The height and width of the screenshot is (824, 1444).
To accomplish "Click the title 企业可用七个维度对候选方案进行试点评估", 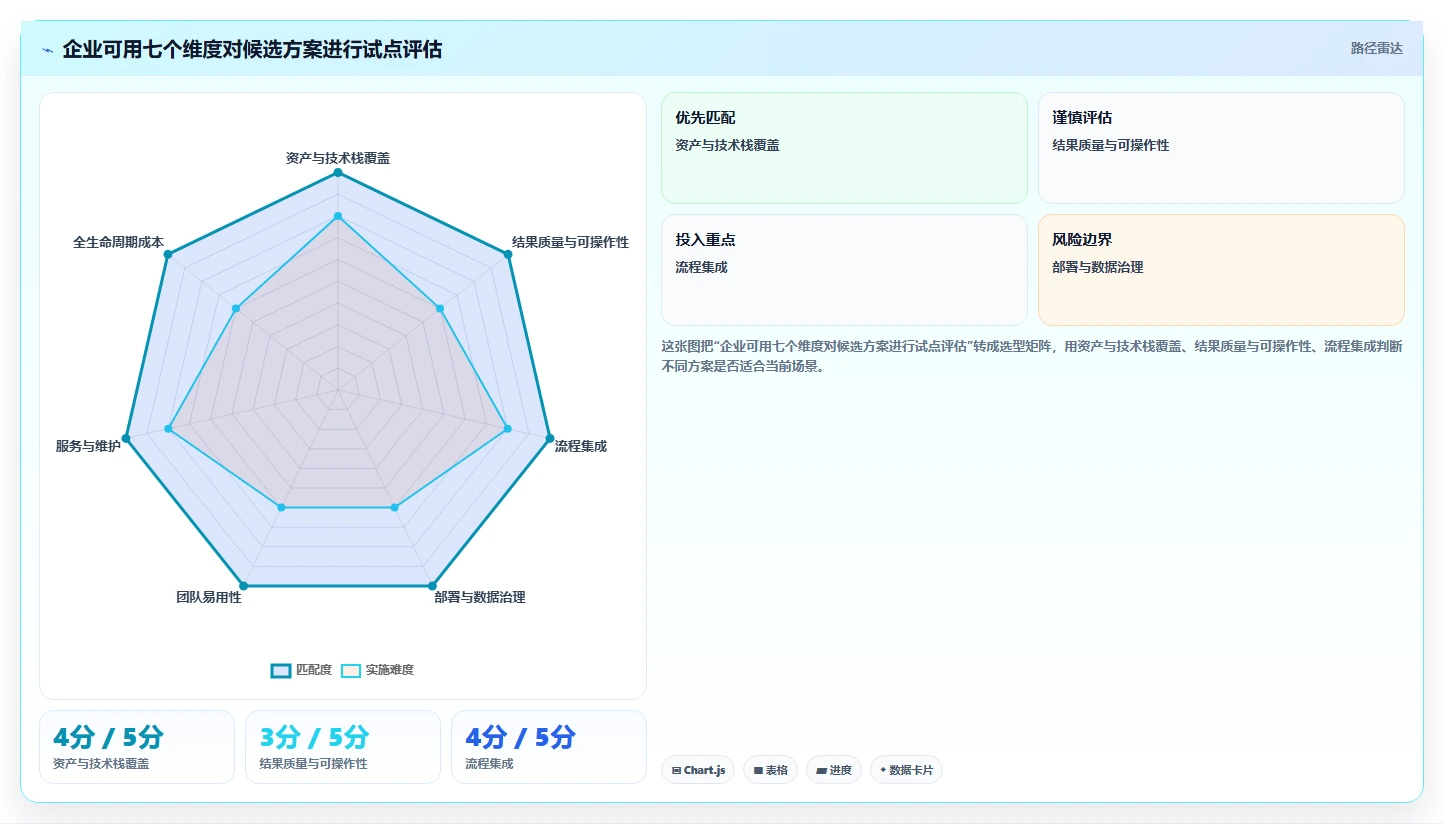I will 252,49.
